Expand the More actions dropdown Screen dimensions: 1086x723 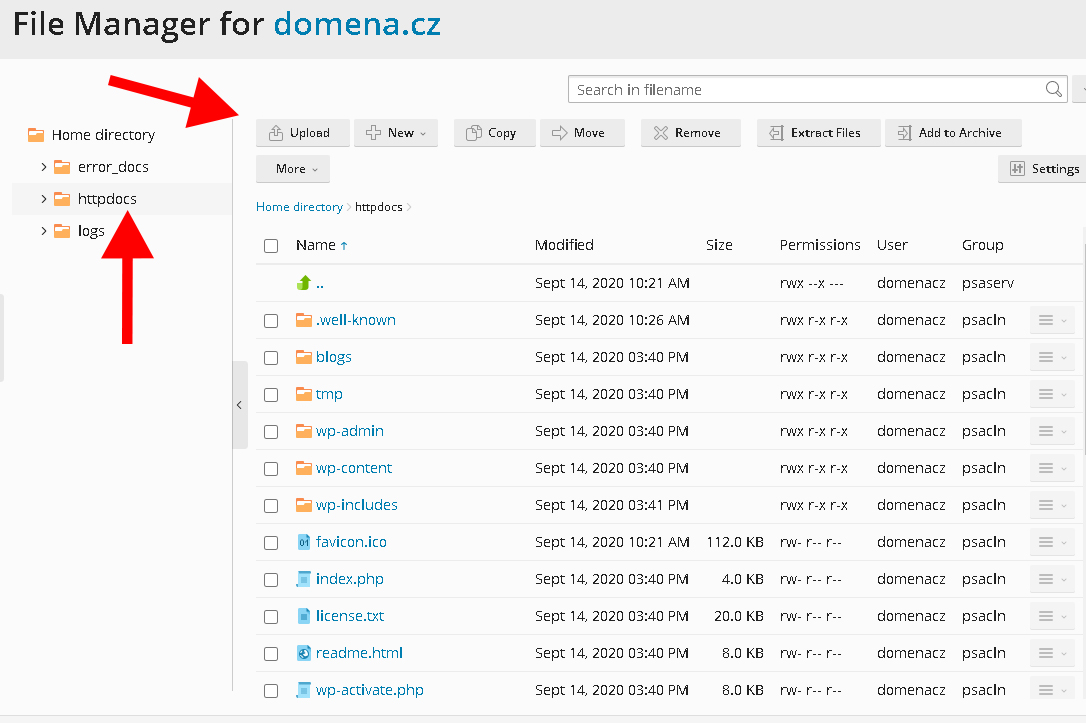click(293, 169)
